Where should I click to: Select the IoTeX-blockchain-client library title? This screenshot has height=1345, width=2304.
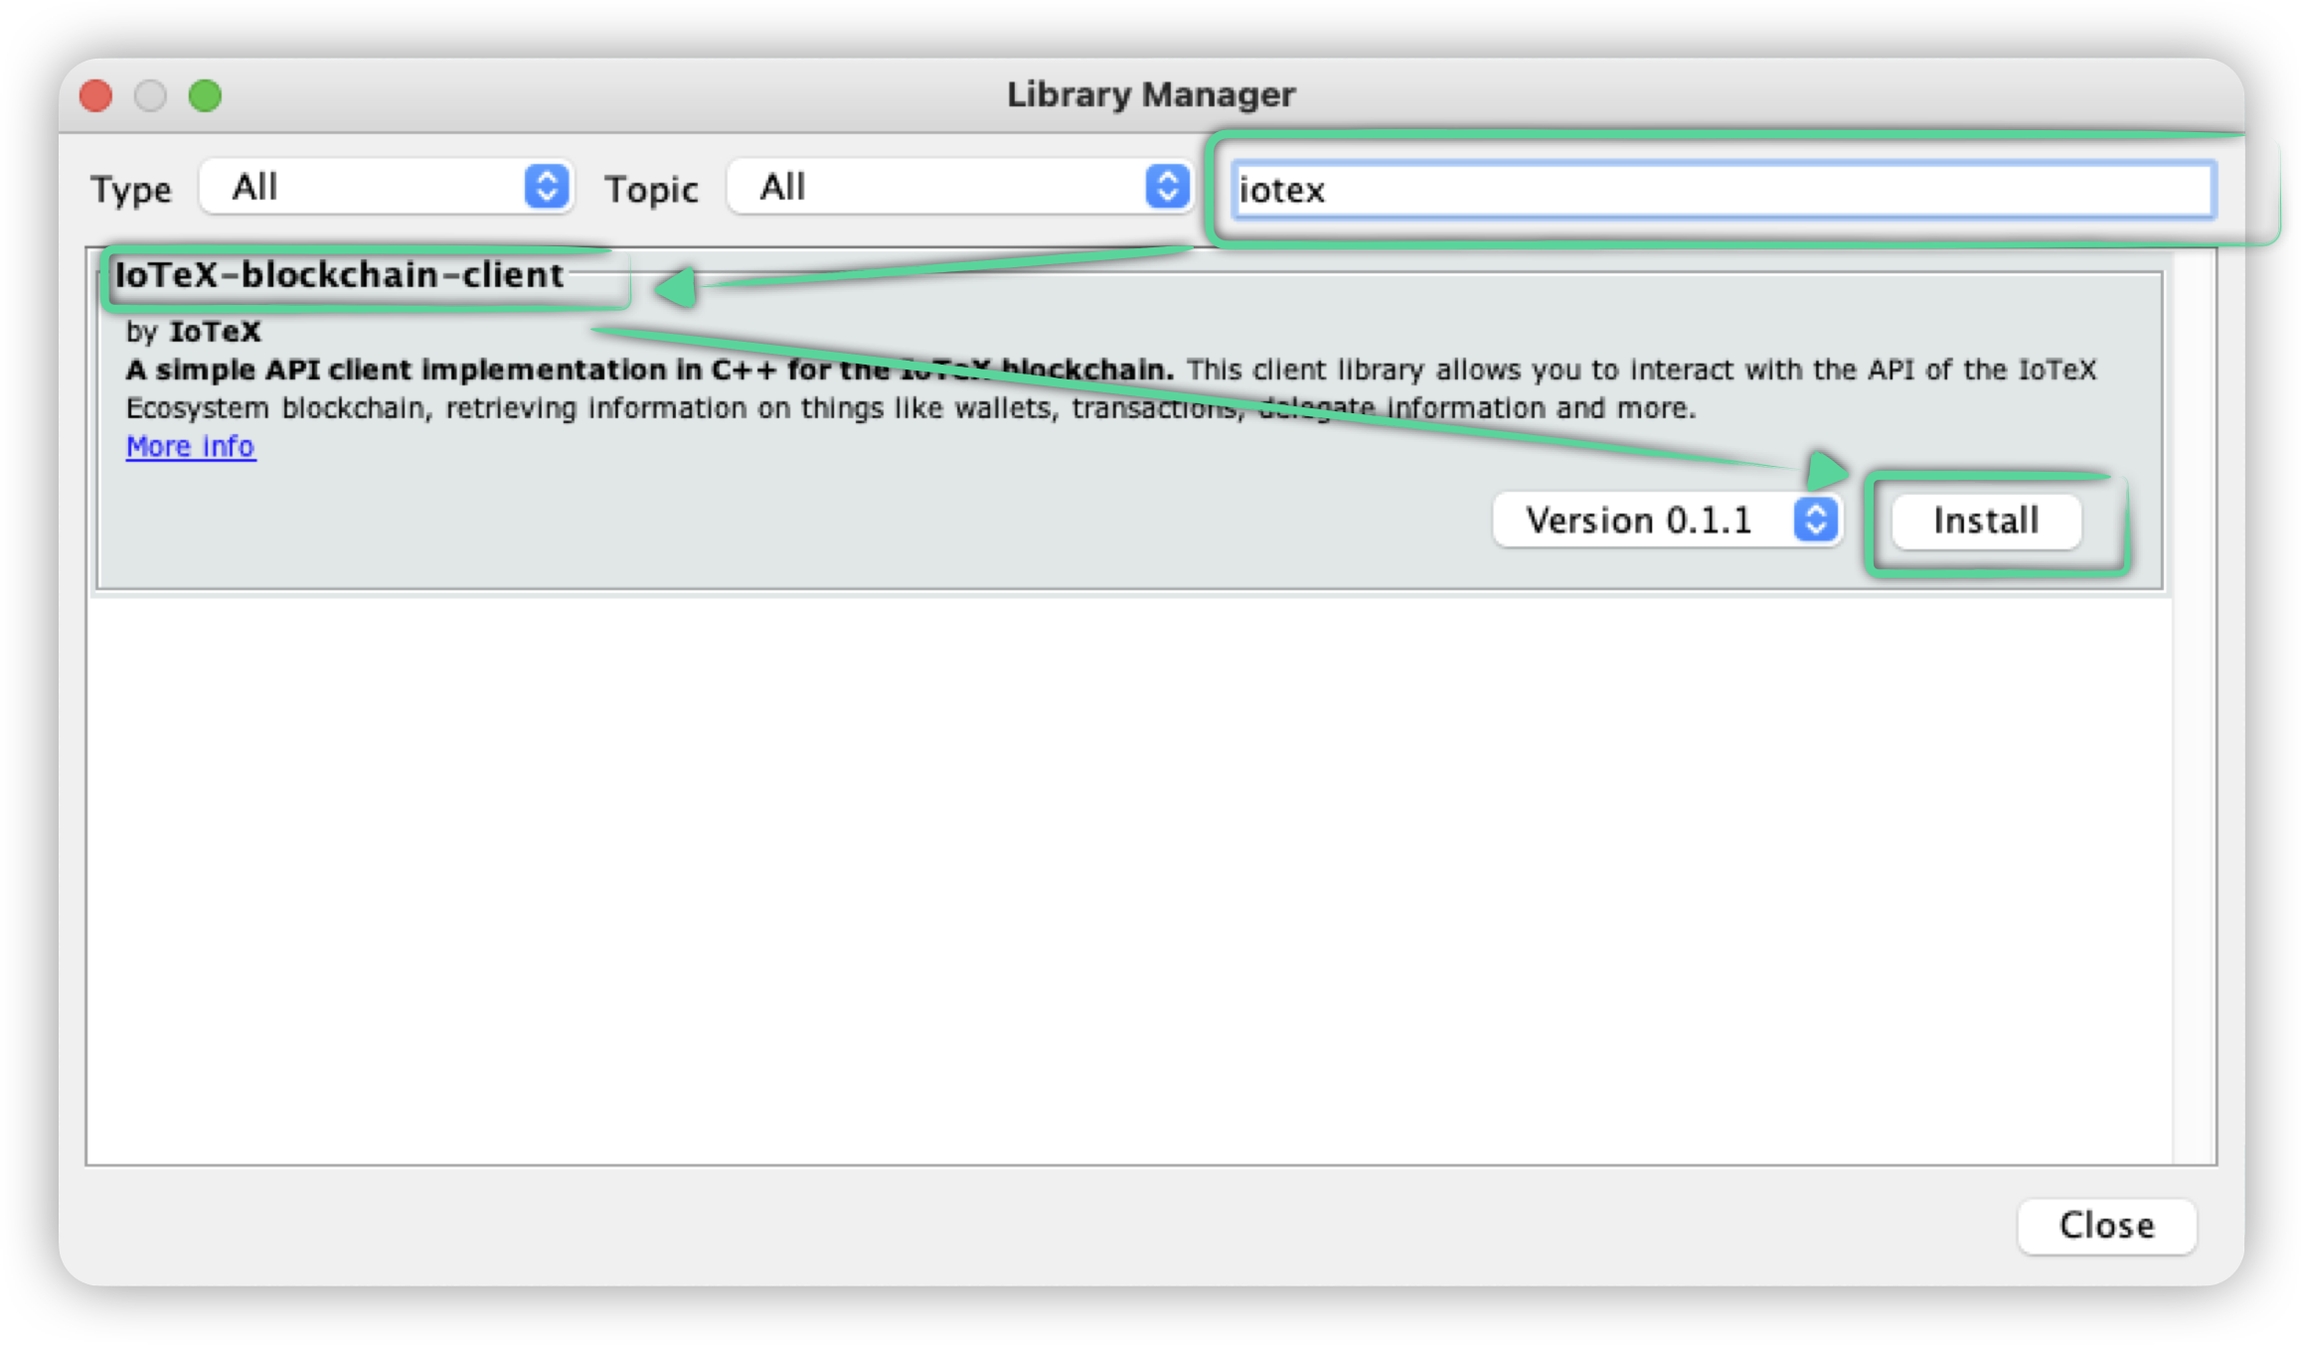point(340,275)
